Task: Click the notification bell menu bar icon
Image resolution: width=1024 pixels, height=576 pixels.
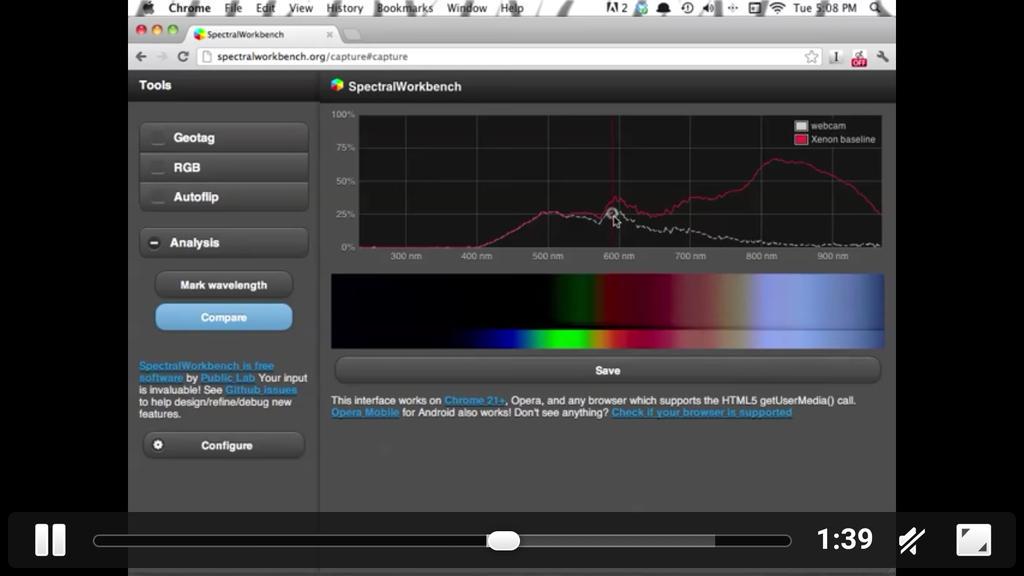Action: 664,8
